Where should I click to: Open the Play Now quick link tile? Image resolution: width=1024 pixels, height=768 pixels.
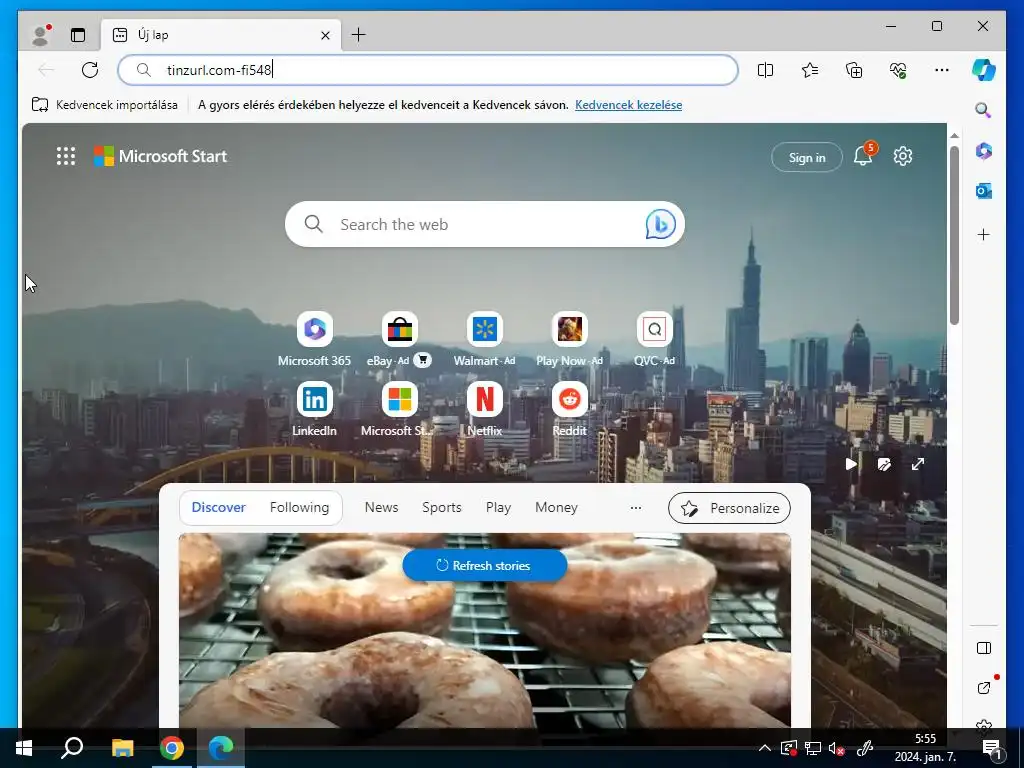pos(569,340)
